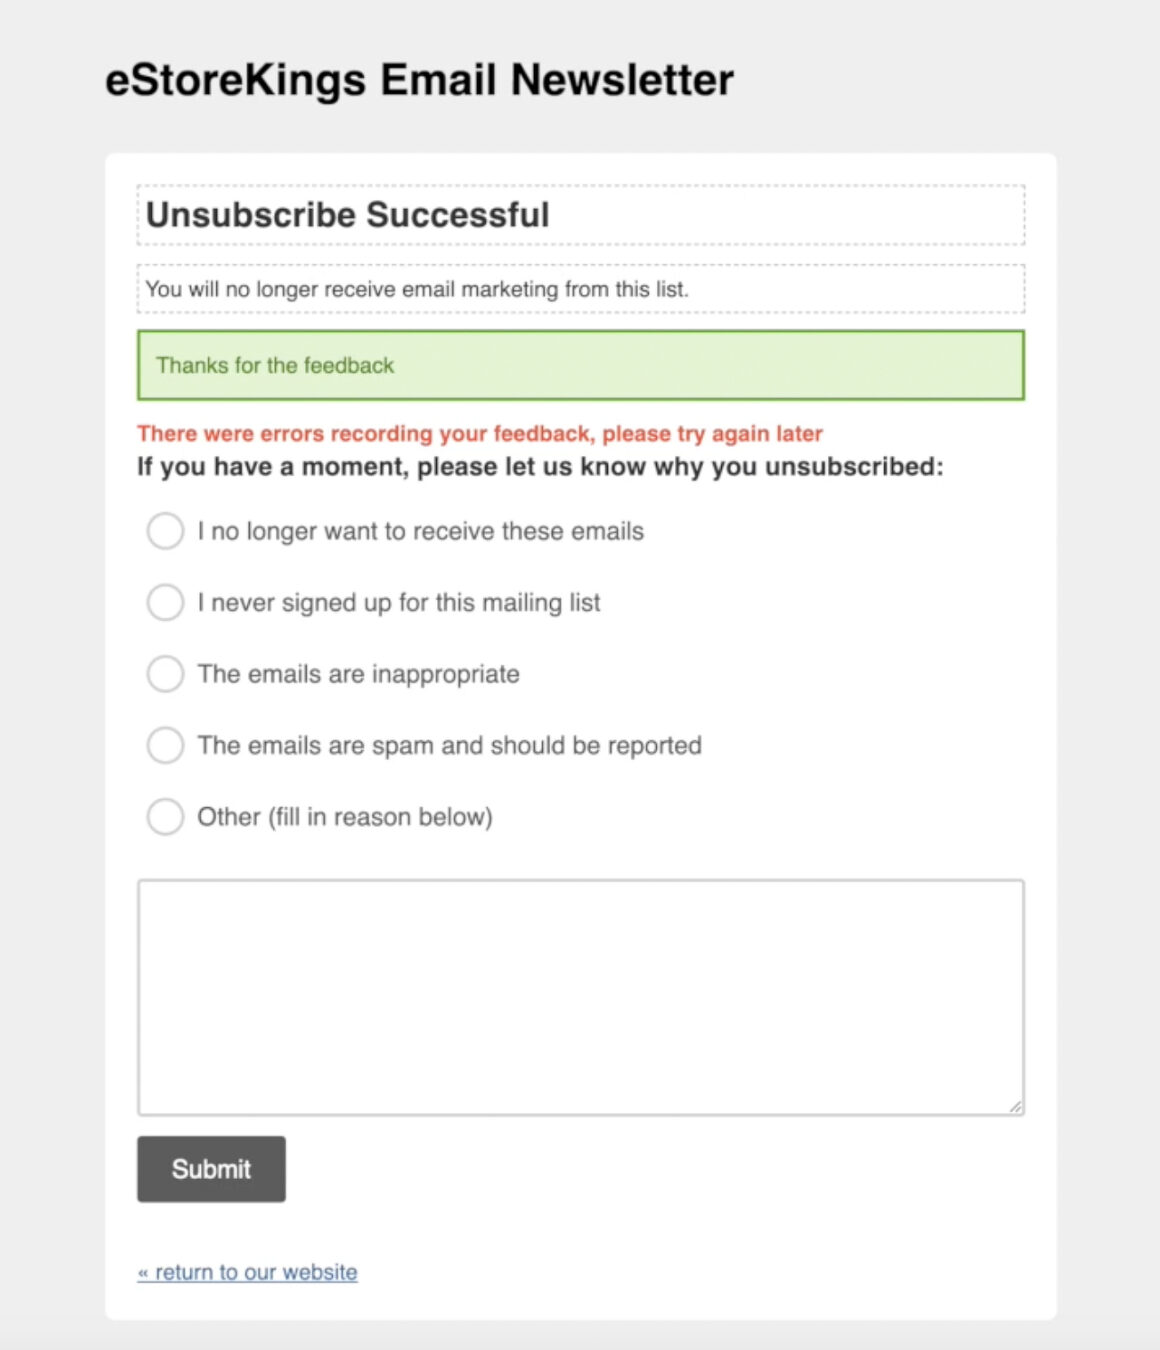This screenshot has height=1350, width=1160.
Task: Mark 'The emails are spam and should be reported'
Action: (165, 745)
